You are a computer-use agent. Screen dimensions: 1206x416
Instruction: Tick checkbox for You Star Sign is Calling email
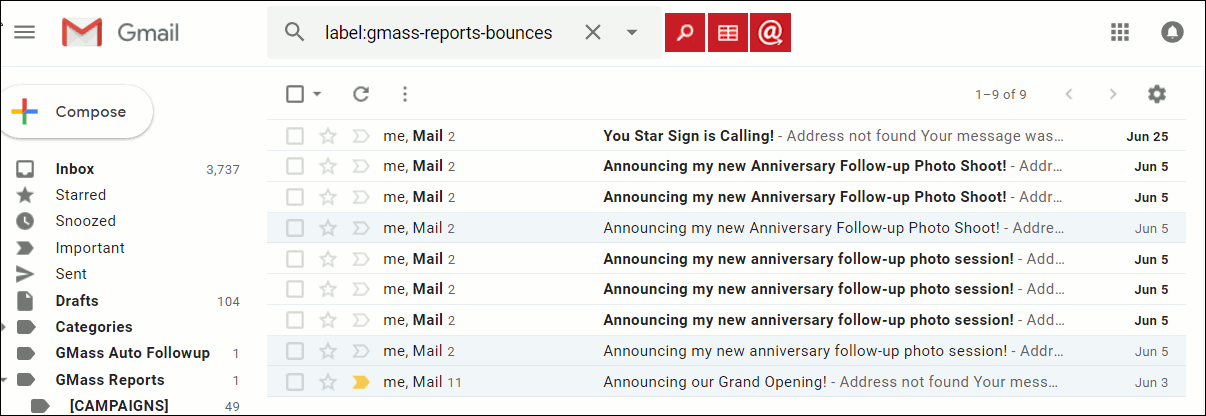pos(295,136)
